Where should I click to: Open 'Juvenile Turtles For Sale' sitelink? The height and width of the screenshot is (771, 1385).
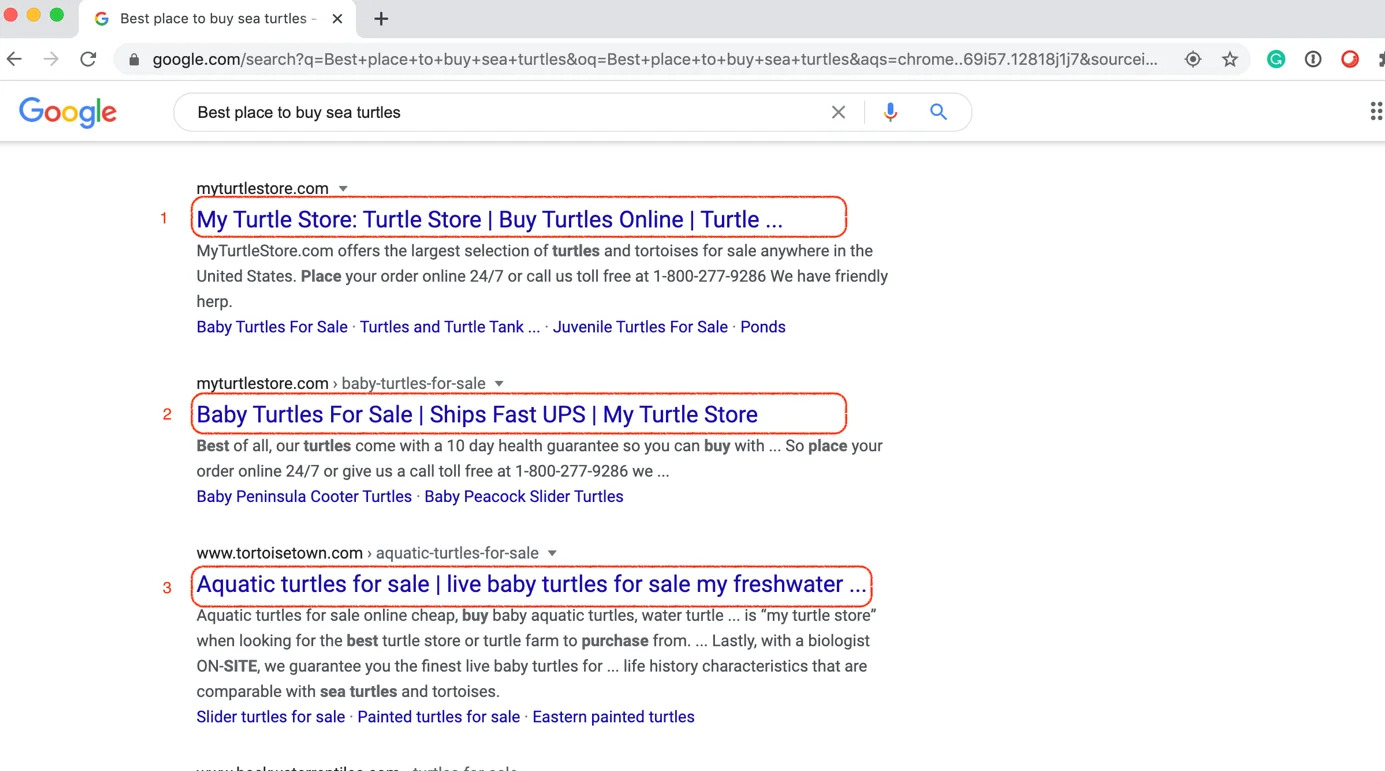click(x=640, y=327)
